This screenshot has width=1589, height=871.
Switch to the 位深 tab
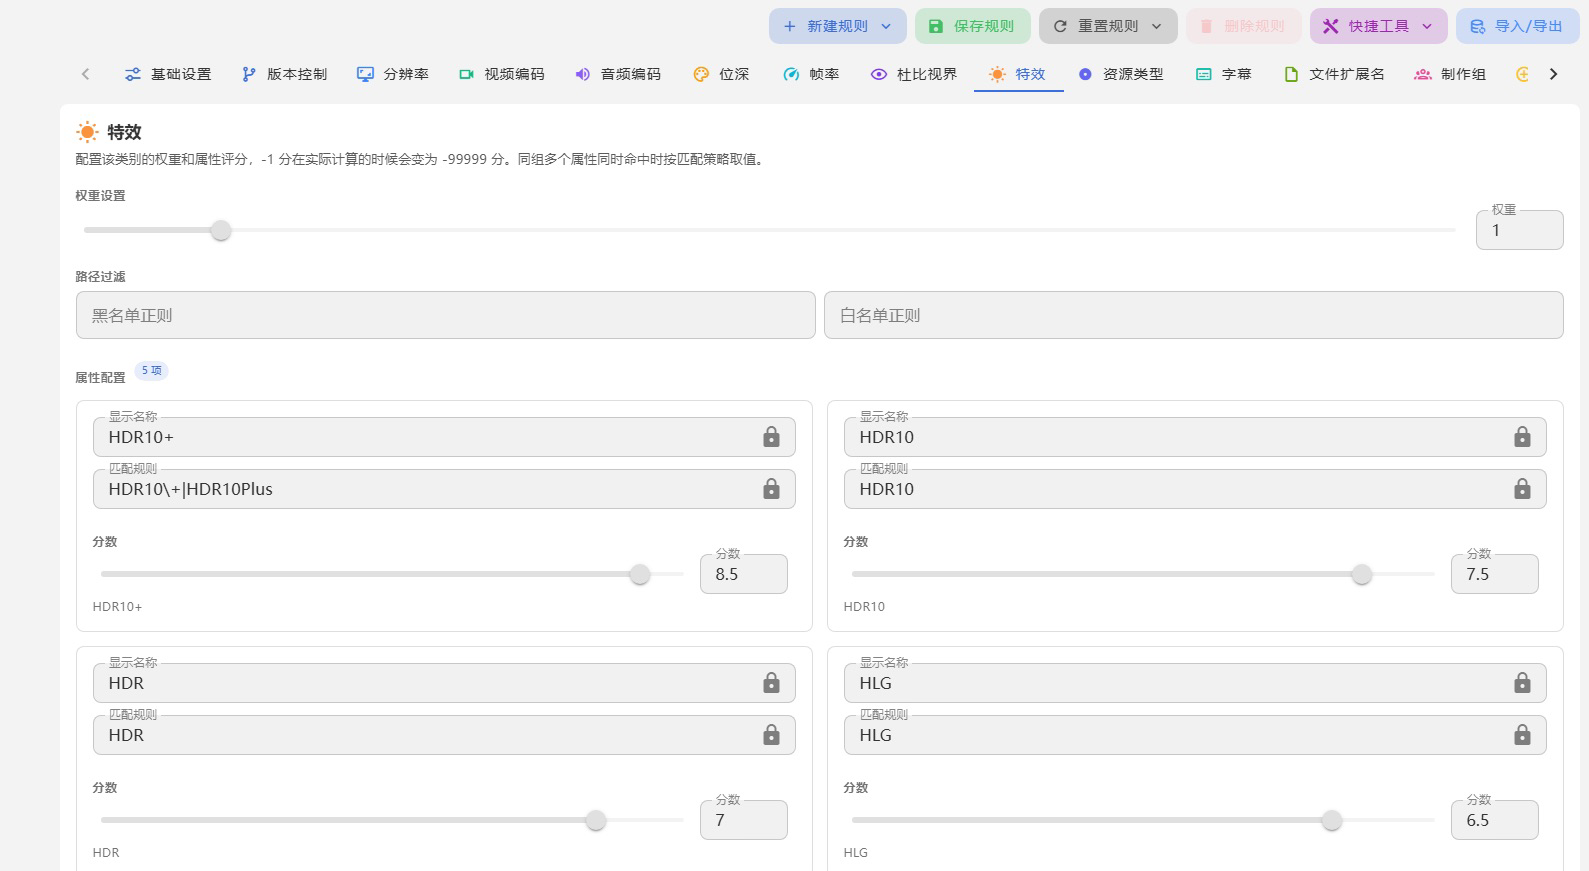click(x=721, y=74)
